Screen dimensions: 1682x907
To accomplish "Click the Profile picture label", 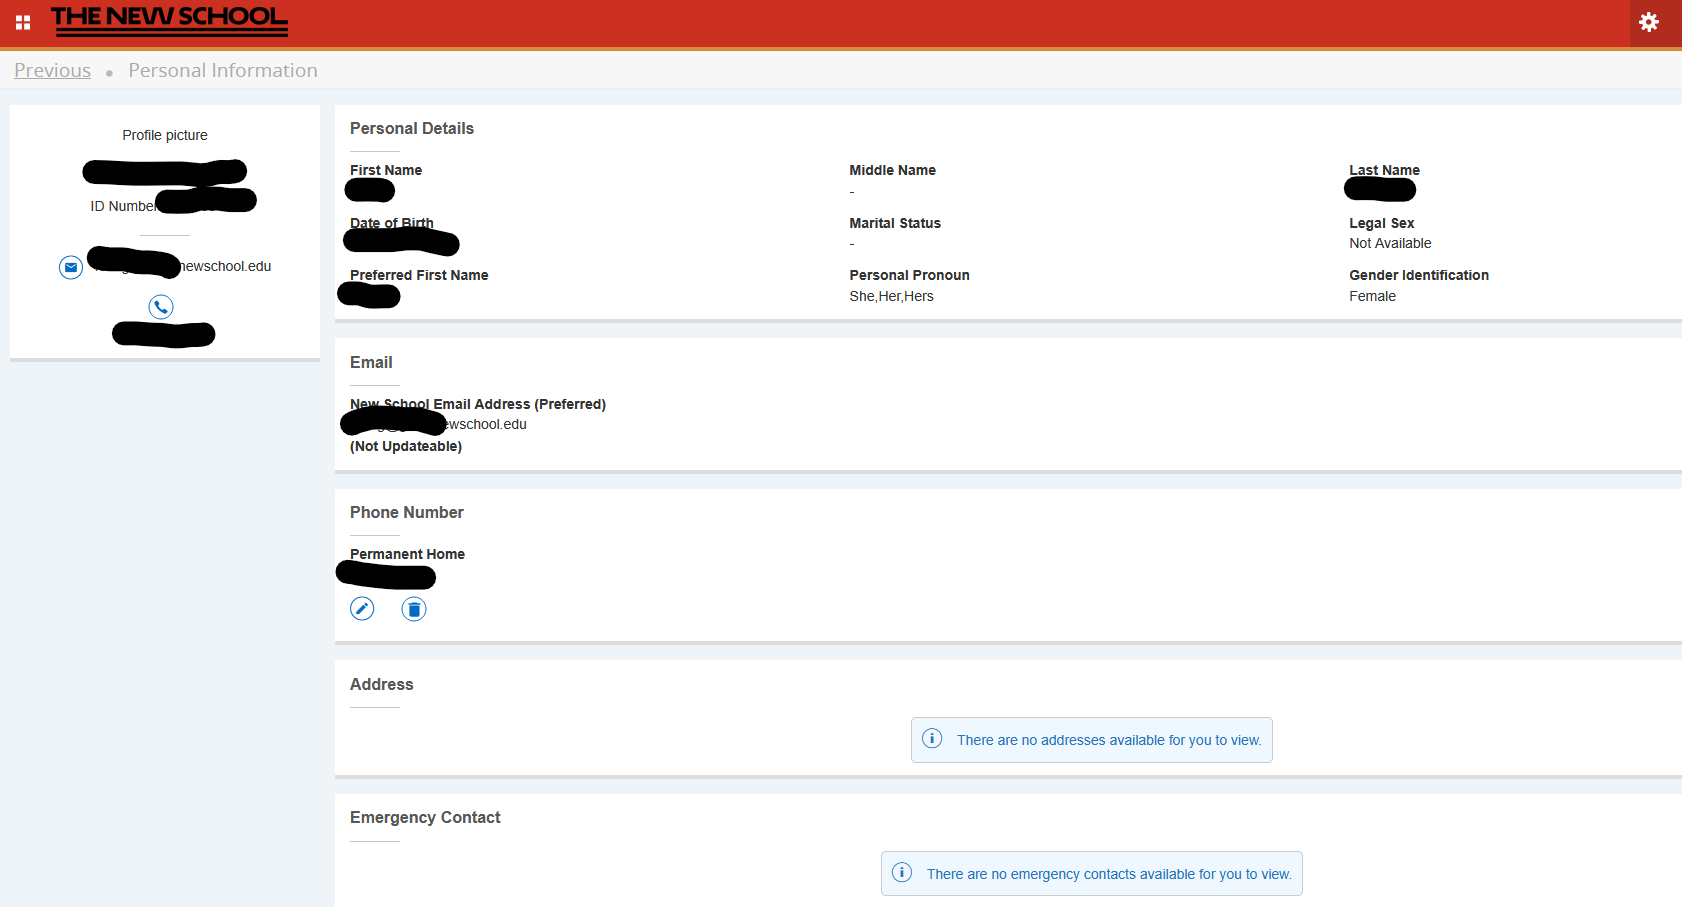I will (x=165, y=135).
